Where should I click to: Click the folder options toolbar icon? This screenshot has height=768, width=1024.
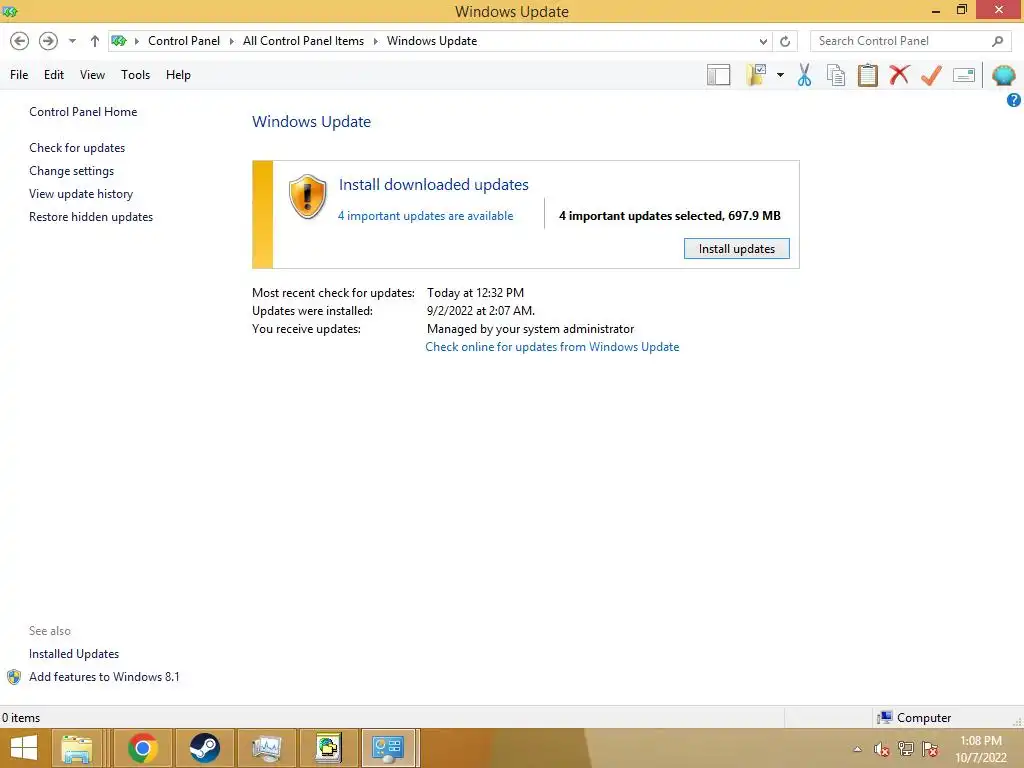pos(756,75)
